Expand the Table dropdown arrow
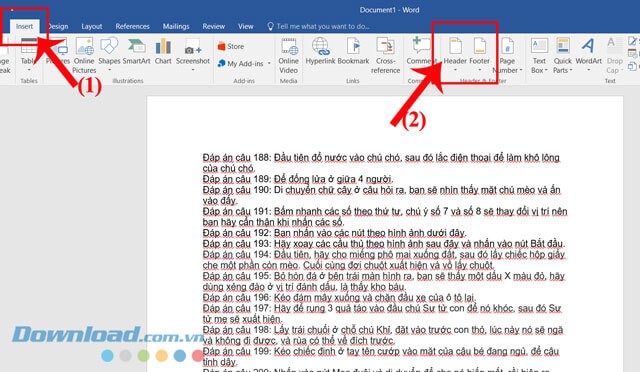The image size is (640, 372). [29, 70]
